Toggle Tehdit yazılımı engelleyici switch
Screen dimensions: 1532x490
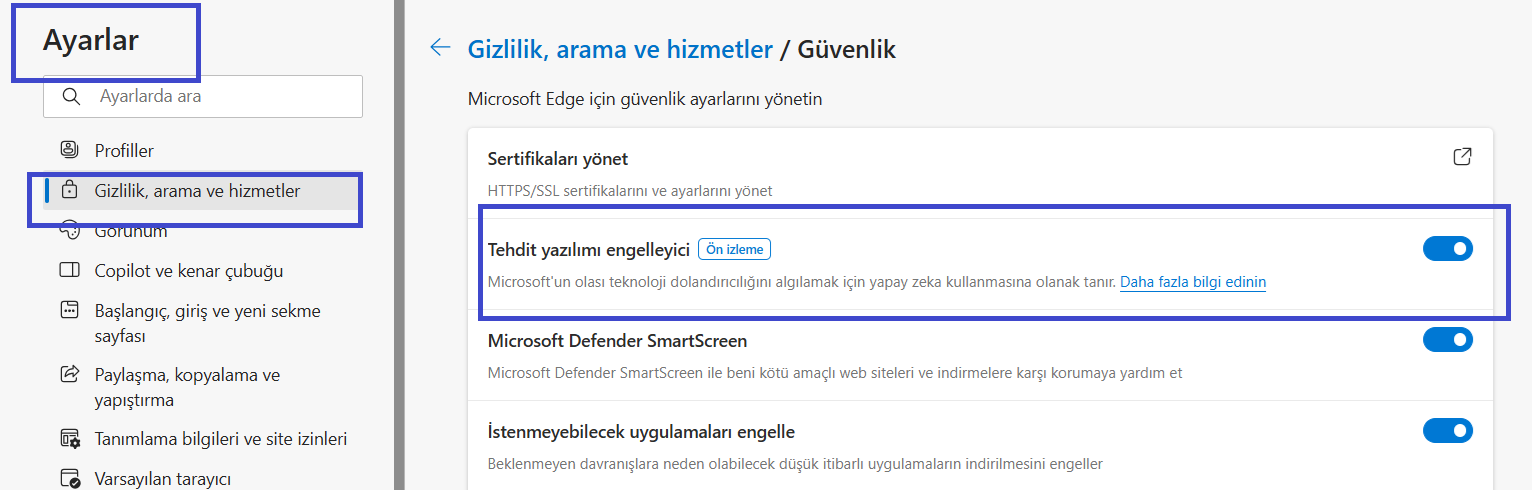1448,248
